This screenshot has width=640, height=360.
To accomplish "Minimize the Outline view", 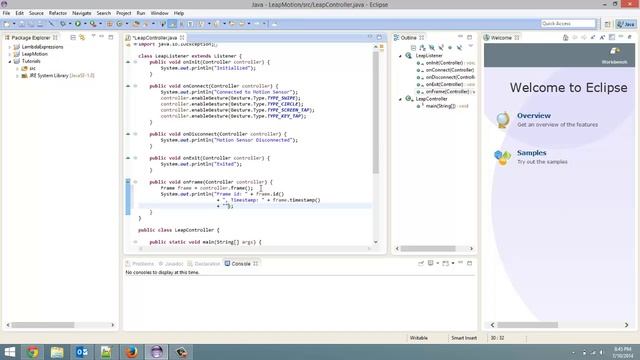I will click(460, 37).
